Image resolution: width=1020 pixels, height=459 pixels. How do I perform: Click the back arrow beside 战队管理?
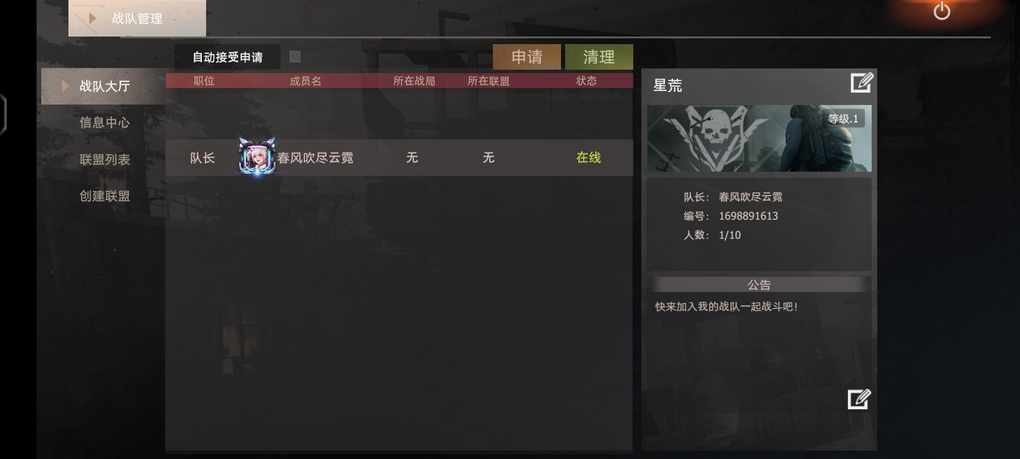pyautogui.click(x=92, y=18)
